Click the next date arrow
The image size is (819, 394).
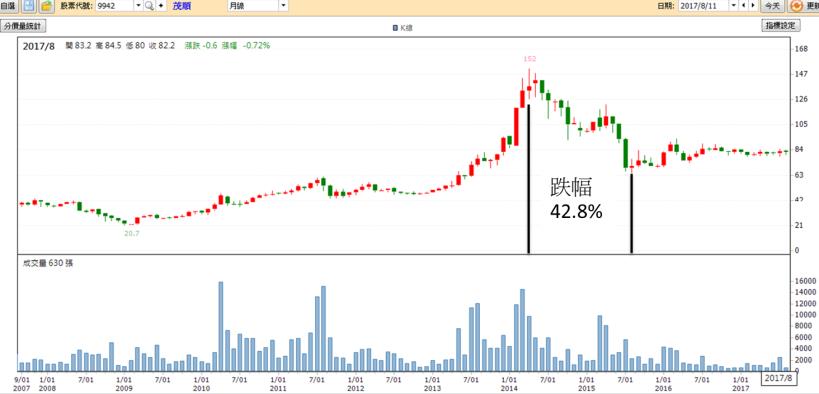[753, 6]
